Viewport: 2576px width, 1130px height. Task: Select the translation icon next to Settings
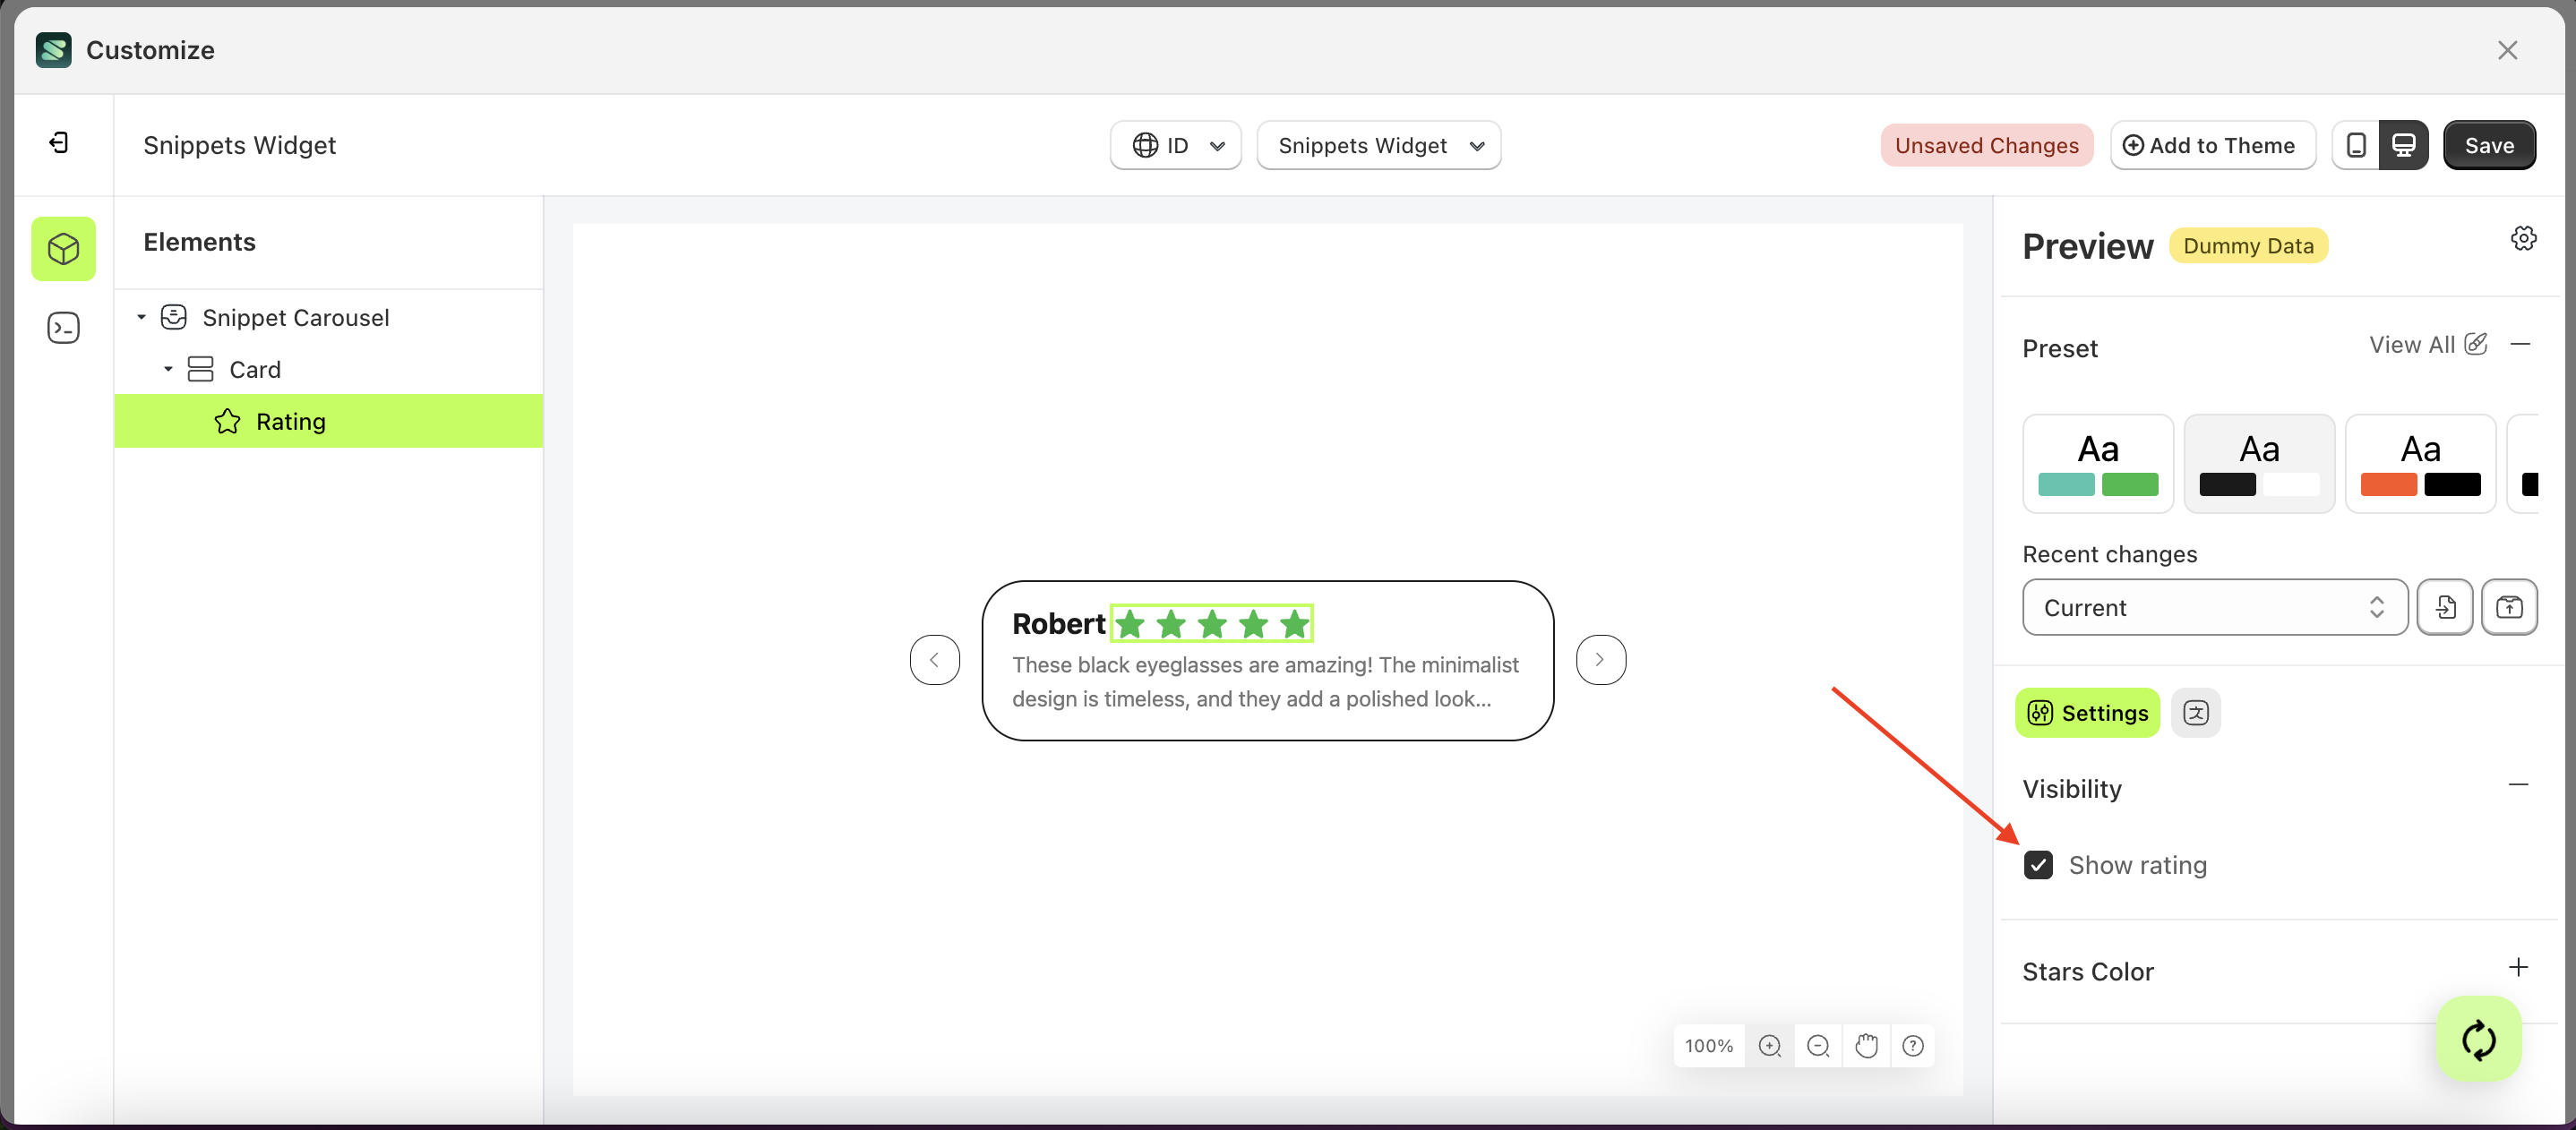pyautogui.click(x=2196, y=712)
